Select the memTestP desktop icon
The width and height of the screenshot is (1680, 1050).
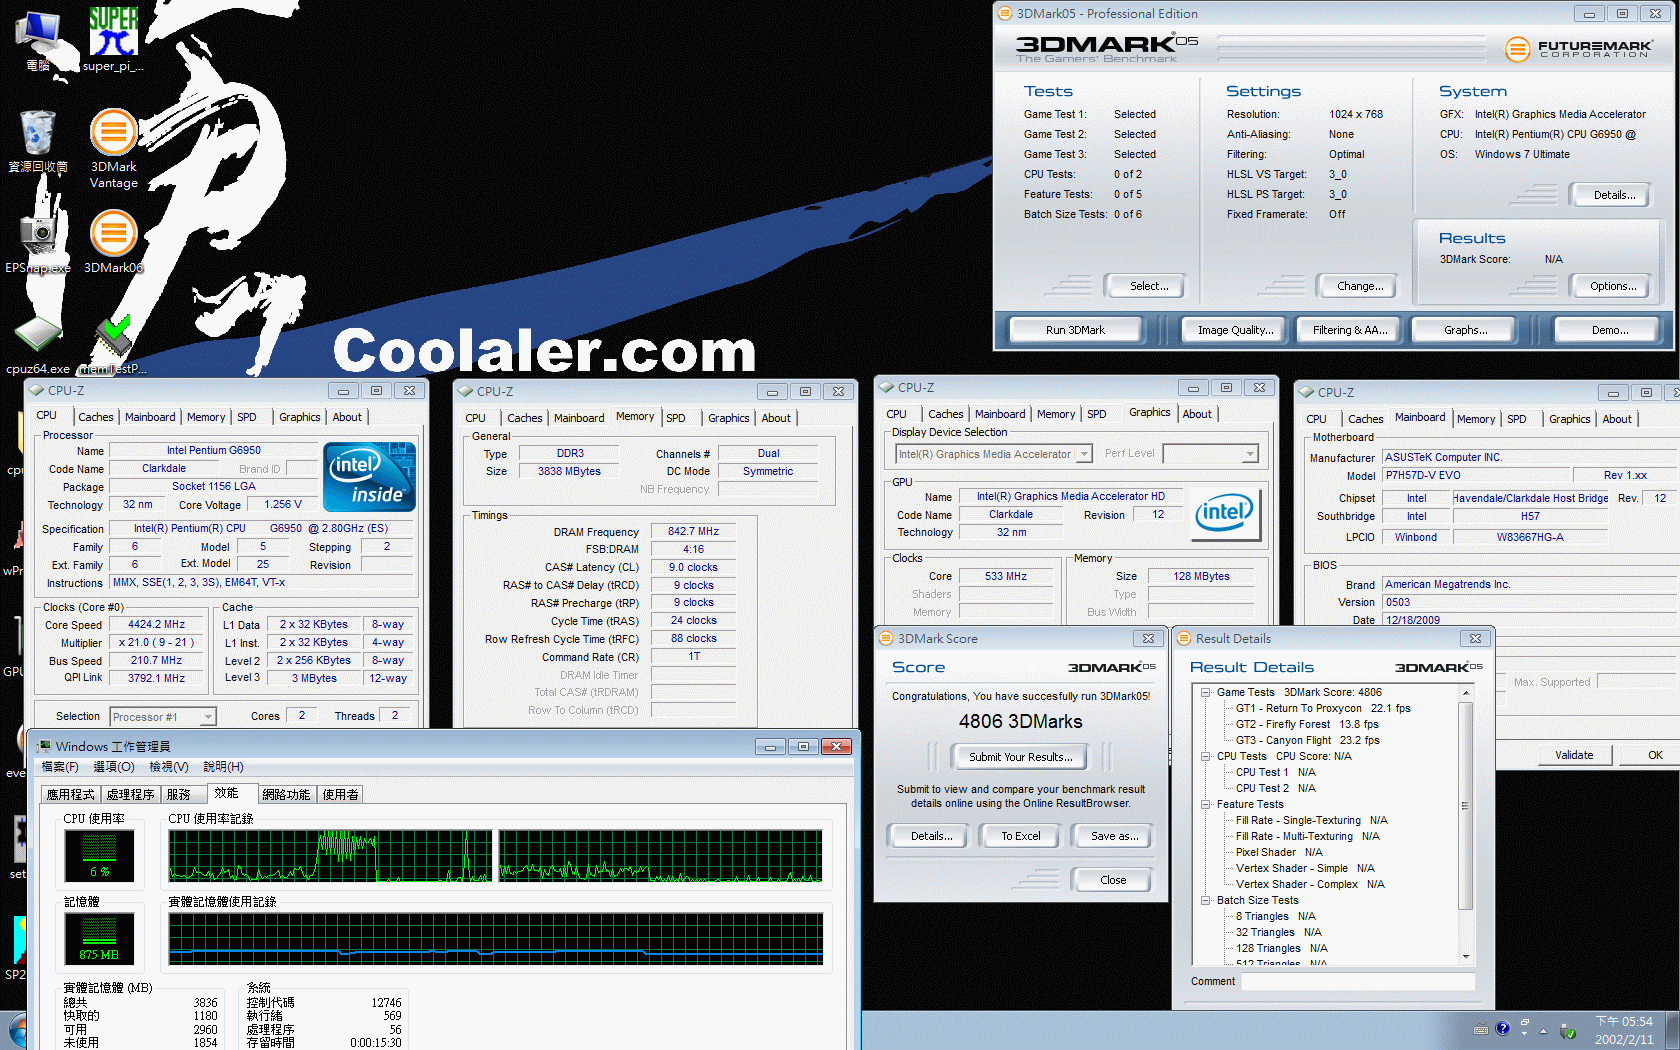[113, 345]
